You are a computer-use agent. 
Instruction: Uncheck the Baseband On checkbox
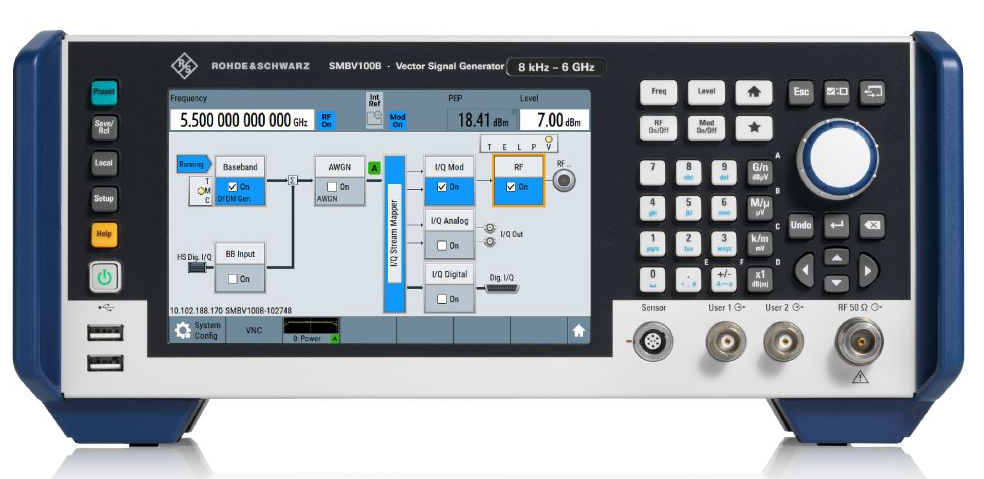click(x=232, y=186)
